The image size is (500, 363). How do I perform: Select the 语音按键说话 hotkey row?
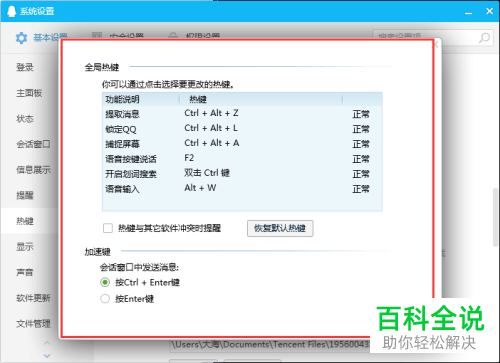point(242,159)
